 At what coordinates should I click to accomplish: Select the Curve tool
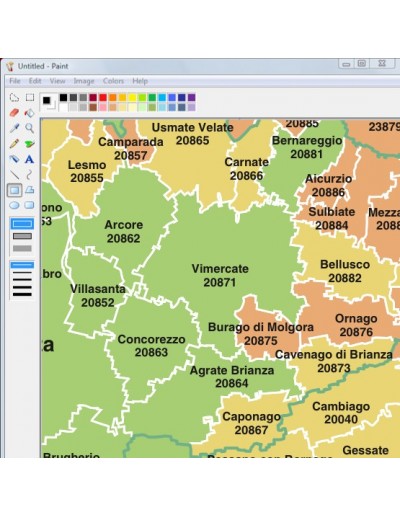tap(30, 174)
